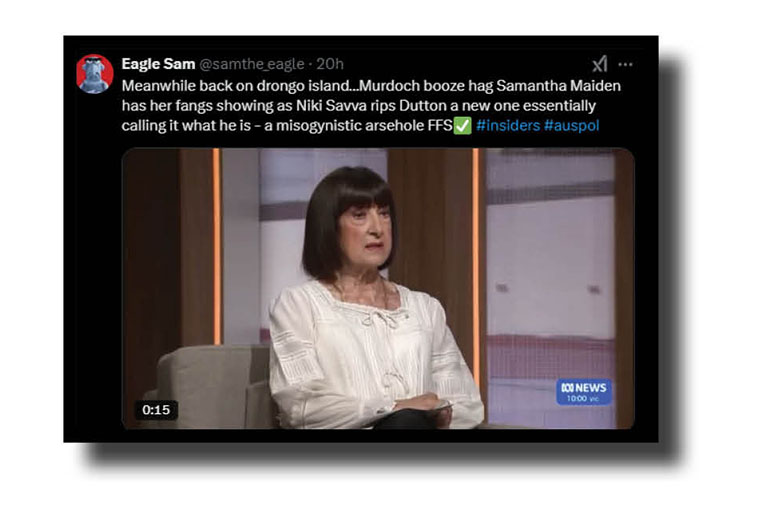Image resolution: width=765 pixels, height=519 pixels.
Task: Click the word Dutton in the tweet
Action: pyautogui.click(x=423, y=106)
